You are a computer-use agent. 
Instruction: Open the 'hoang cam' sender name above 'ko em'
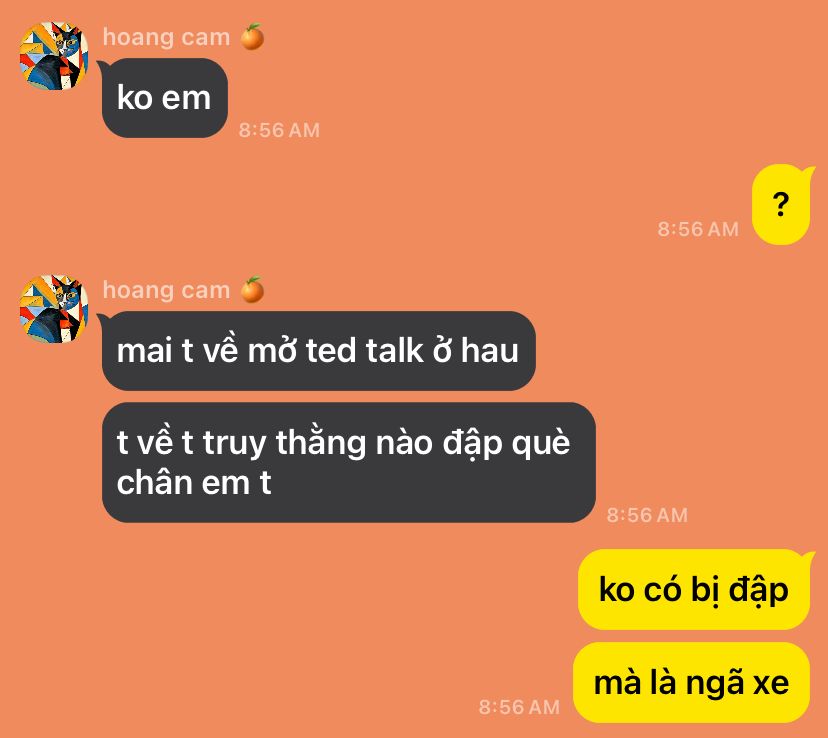pos(166,37)
